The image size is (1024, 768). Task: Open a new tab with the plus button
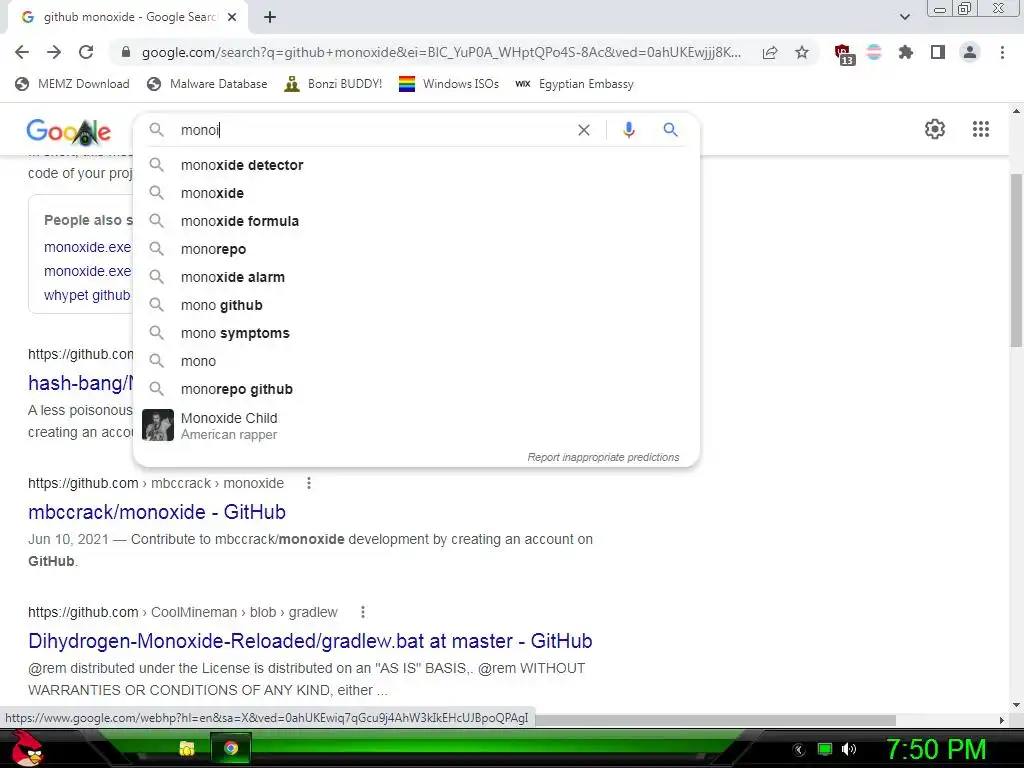pos(270,17)
